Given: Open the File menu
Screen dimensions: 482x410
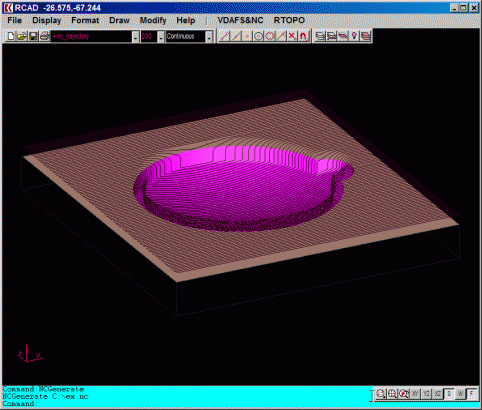Looking at the screenshot, I should (x=15, y=20).
